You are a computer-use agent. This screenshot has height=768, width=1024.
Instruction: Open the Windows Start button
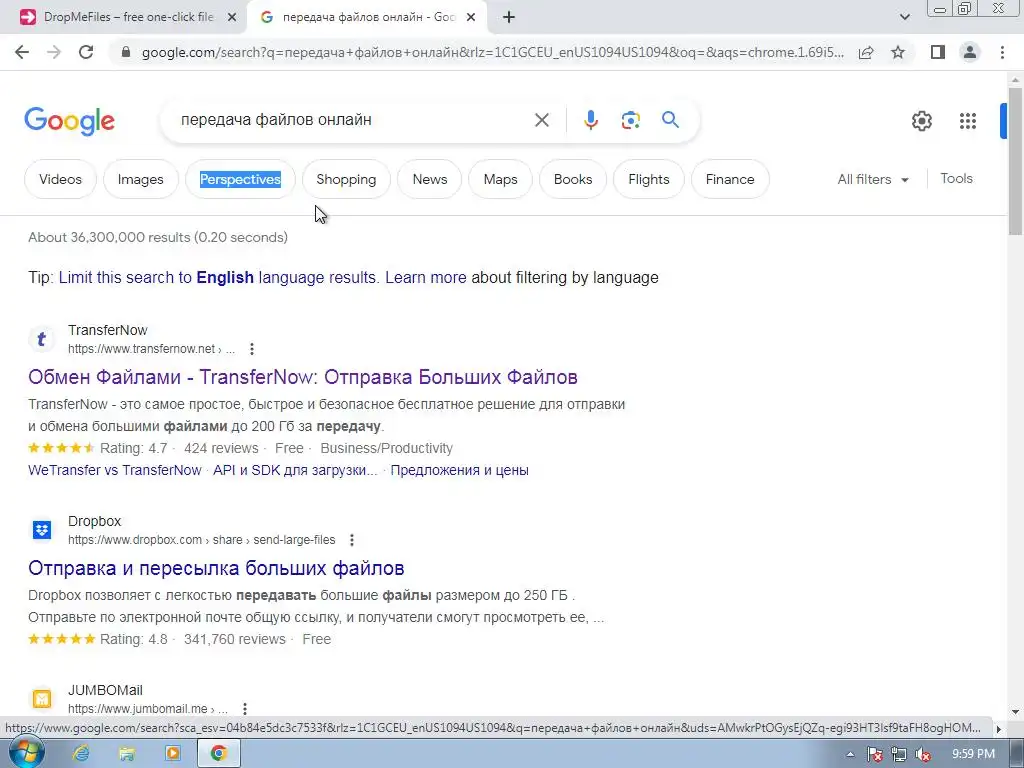click(25, 753)
